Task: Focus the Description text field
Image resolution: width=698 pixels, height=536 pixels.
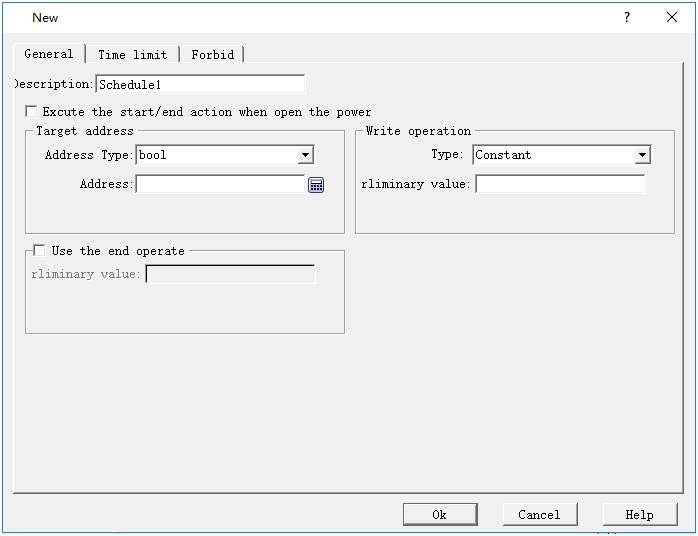Action: tap(200, 84)
